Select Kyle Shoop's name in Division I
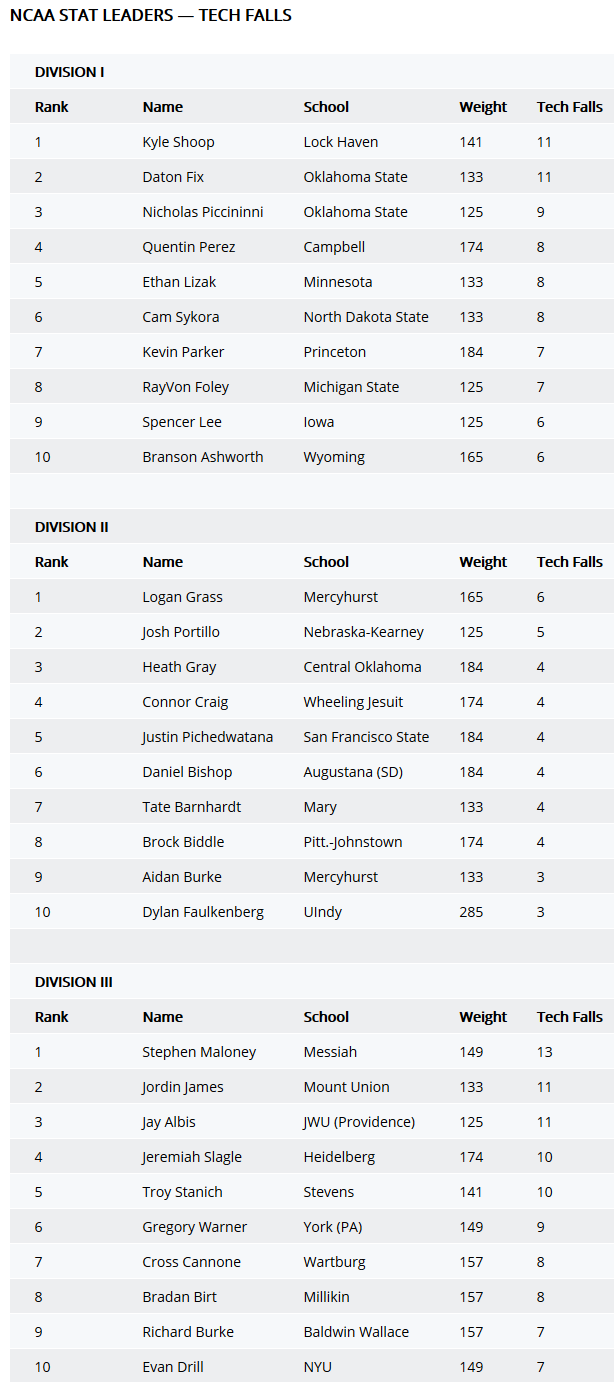This screenshot has width=614, height=1382. pyautogui.click(x=178, y=142)
